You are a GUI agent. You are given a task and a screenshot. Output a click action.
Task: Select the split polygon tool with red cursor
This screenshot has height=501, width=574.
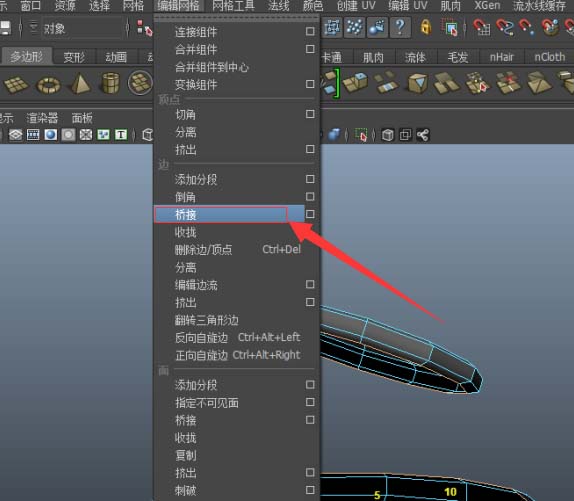click(x=478, y=83)
